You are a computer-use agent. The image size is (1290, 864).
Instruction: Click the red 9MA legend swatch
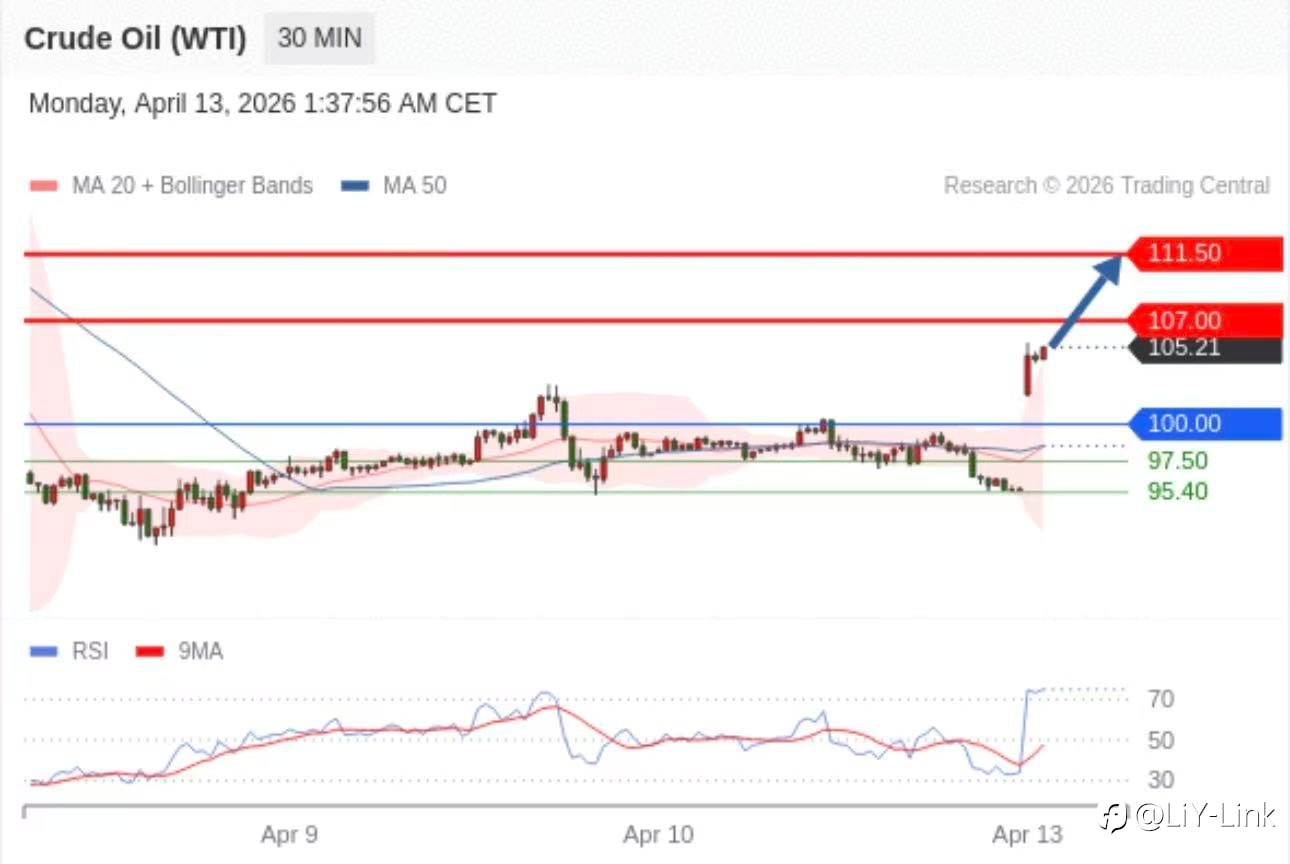tap(150, 652)
